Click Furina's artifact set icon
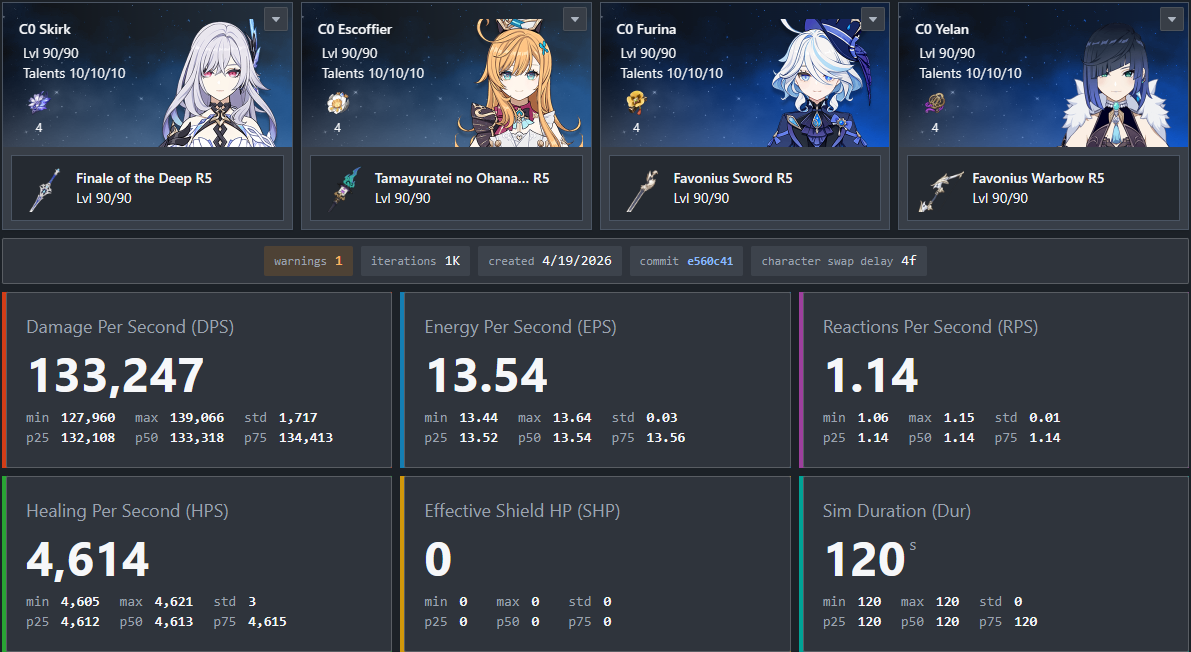This screenshot has height=652, width=1191. pos(636,102)
